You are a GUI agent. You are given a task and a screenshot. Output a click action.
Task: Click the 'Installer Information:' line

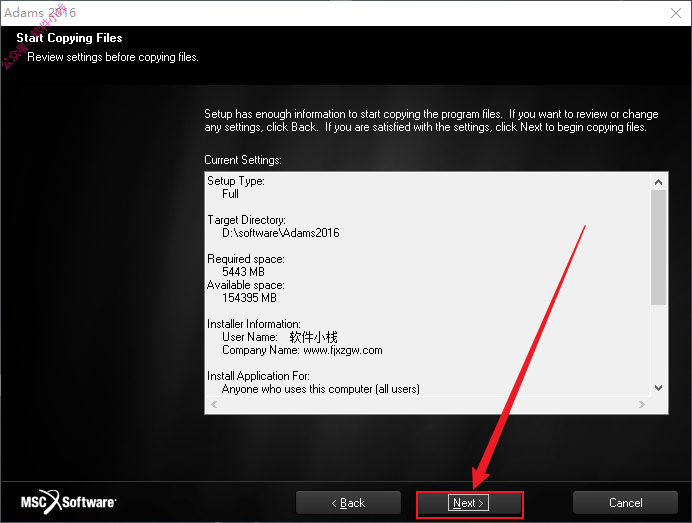[254, 324]
